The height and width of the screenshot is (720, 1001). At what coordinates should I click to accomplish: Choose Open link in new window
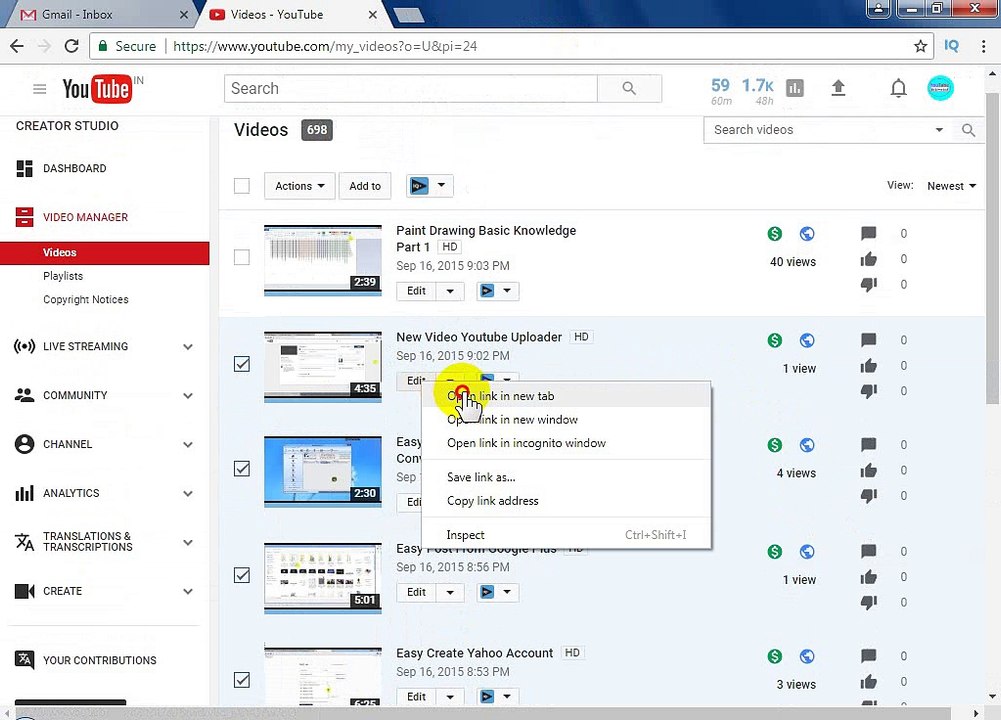click(566, 419)
